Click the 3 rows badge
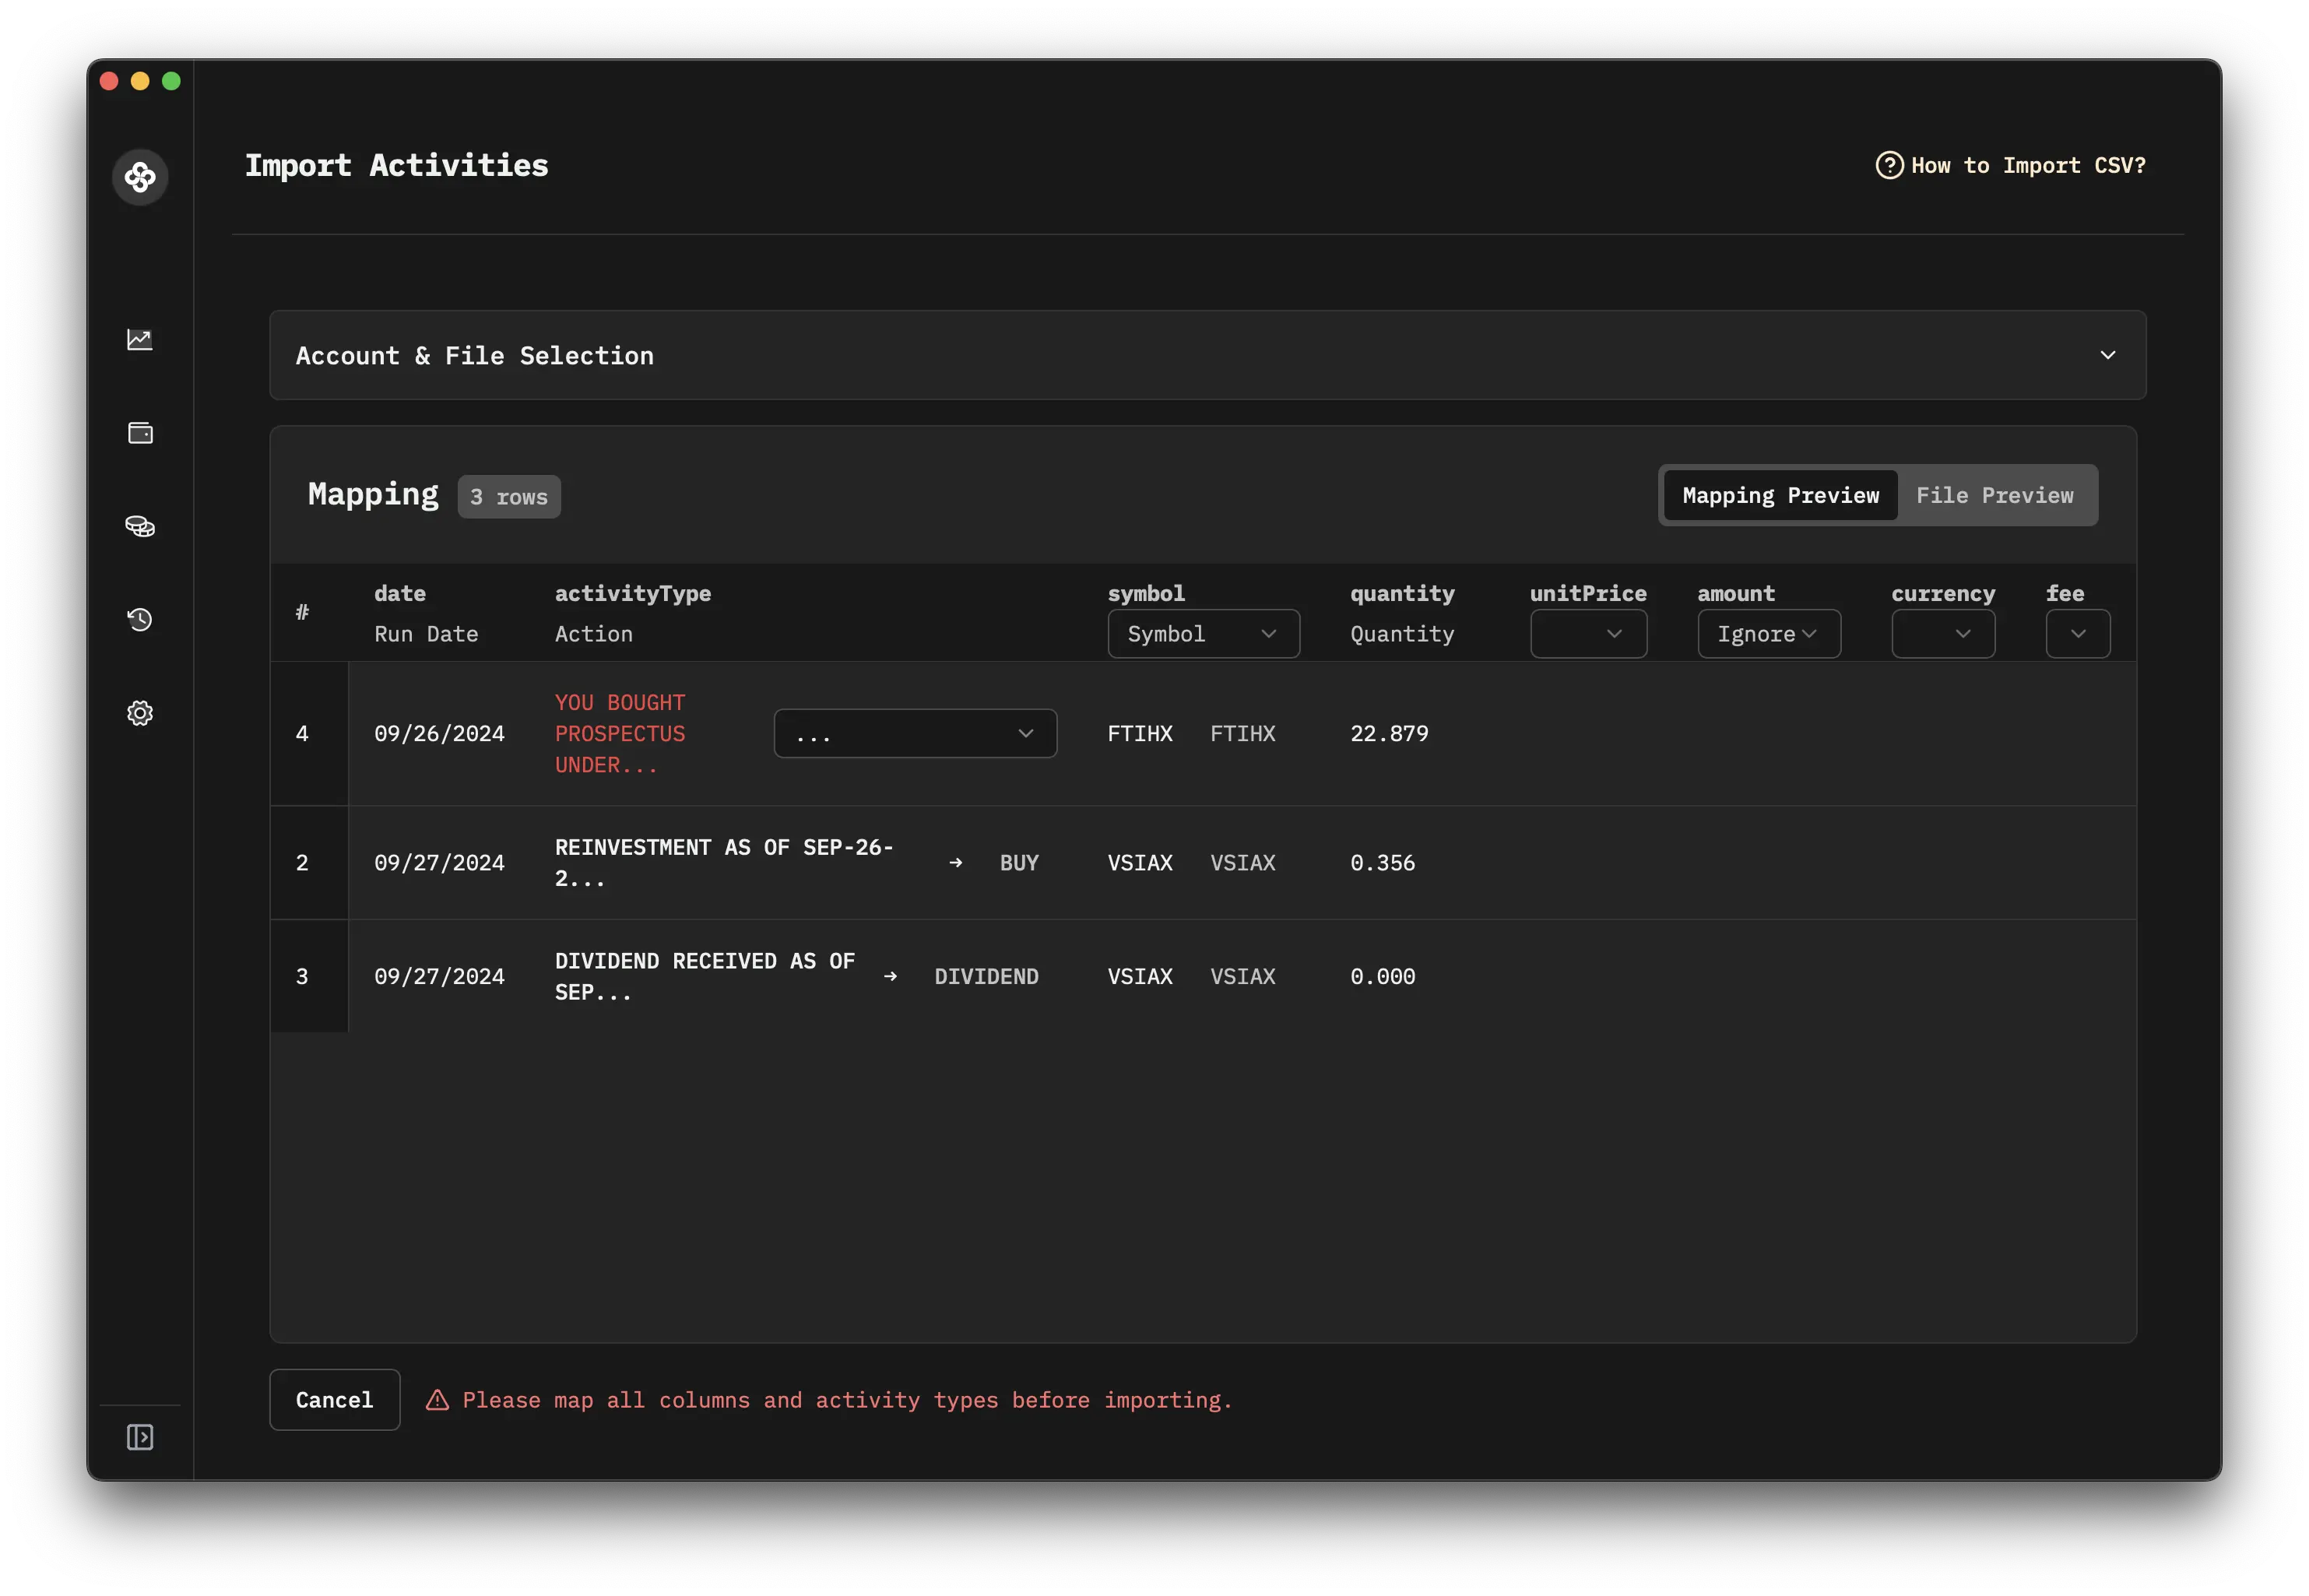 (509, 496)
